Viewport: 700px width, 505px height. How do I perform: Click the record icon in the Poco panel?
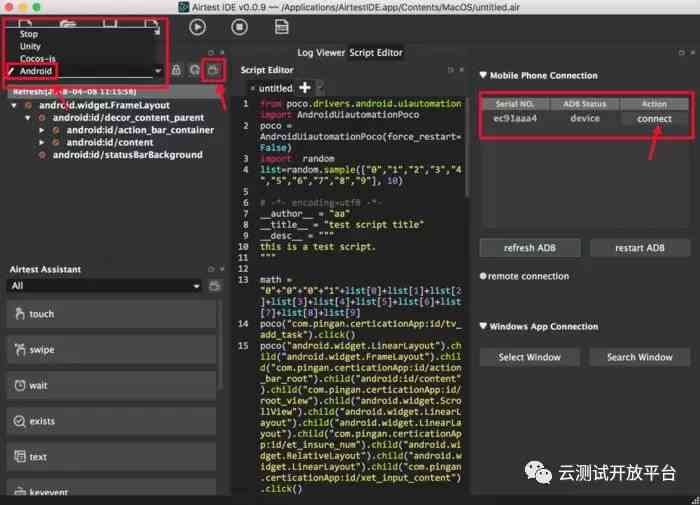coord(213,70)
